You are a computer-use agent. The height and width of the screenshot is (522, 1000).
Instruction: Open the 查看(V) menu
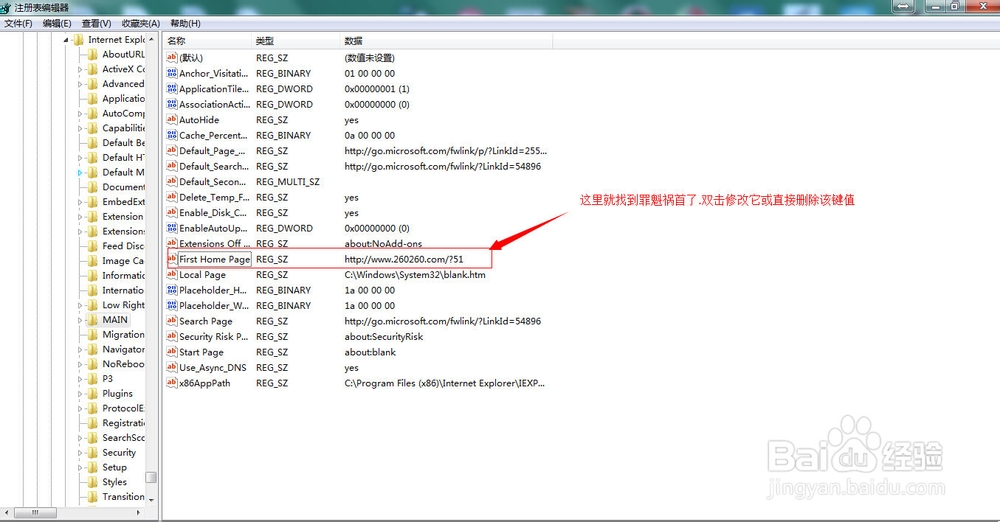tap(96, 24)
